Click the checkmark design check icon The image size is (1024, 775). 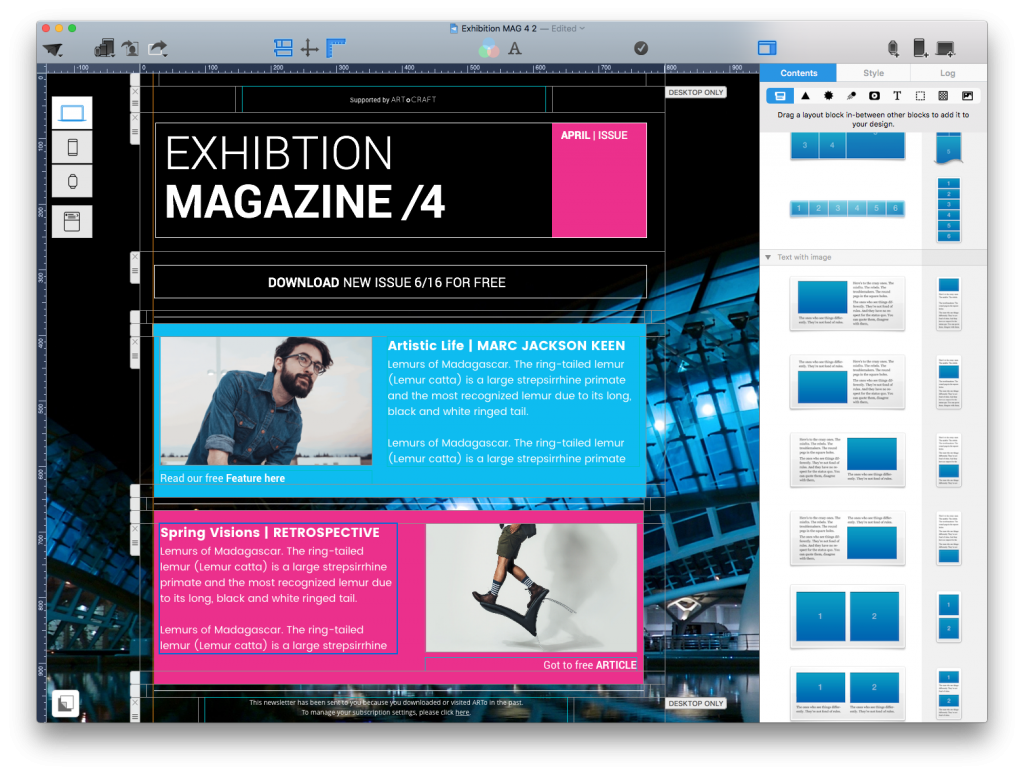coord(641,48)
